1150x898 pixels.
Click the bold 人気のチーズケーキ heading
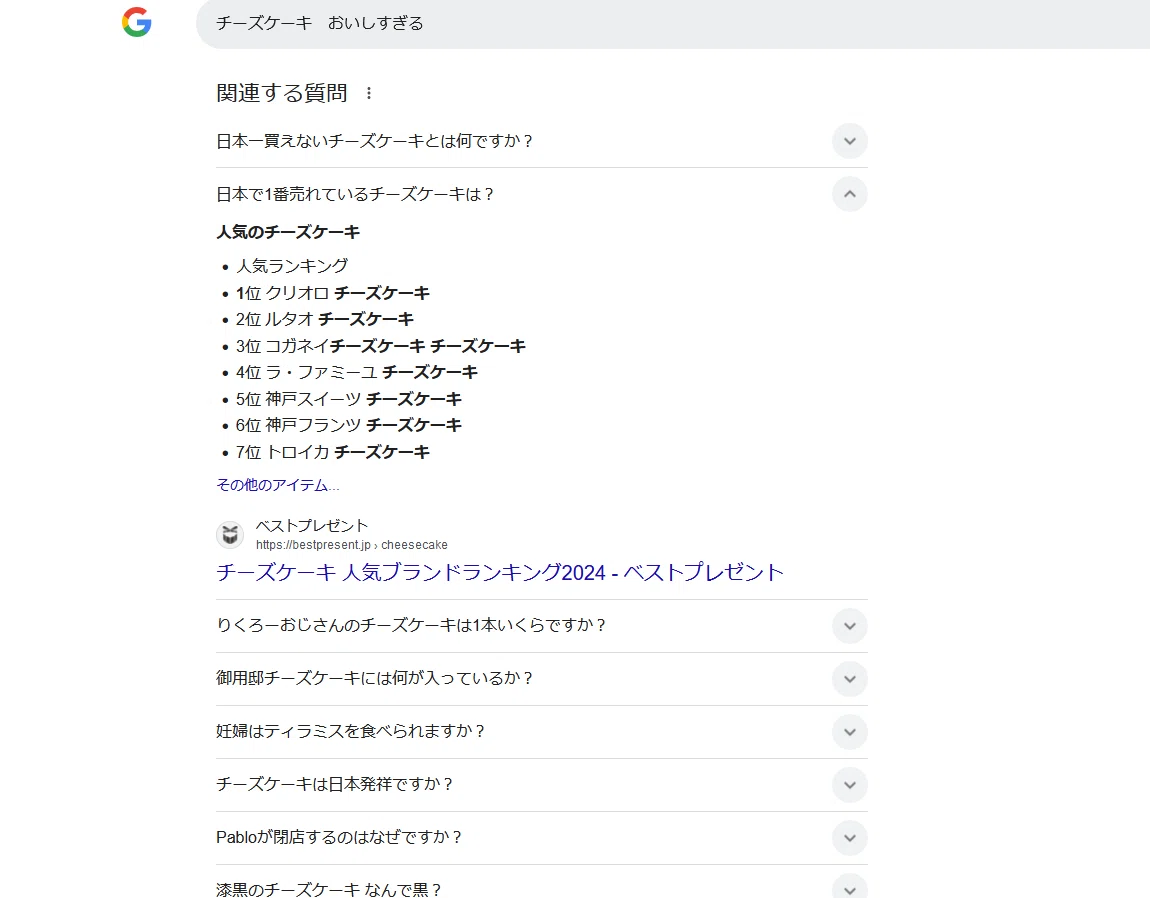point(288,232)
